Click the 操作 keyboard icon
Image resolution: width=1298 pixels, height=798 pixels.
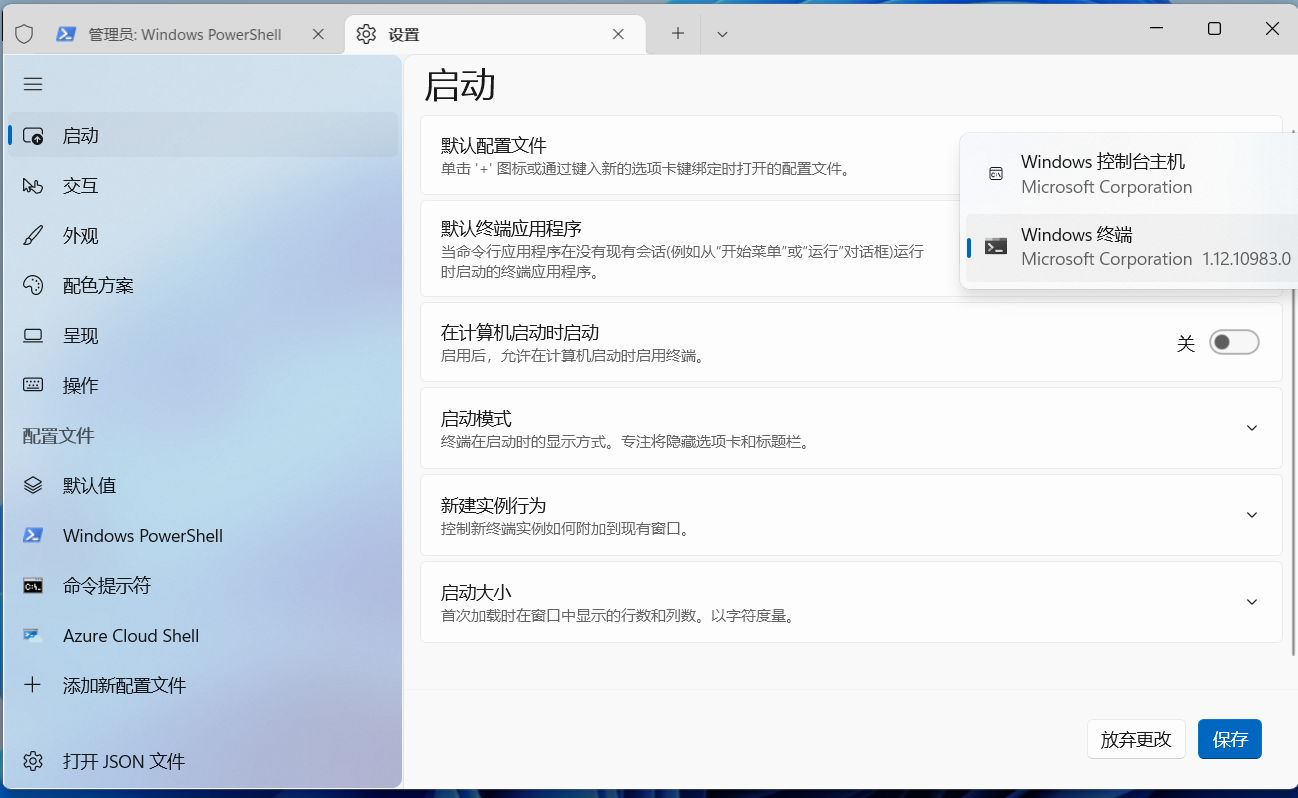pos(33,385)
